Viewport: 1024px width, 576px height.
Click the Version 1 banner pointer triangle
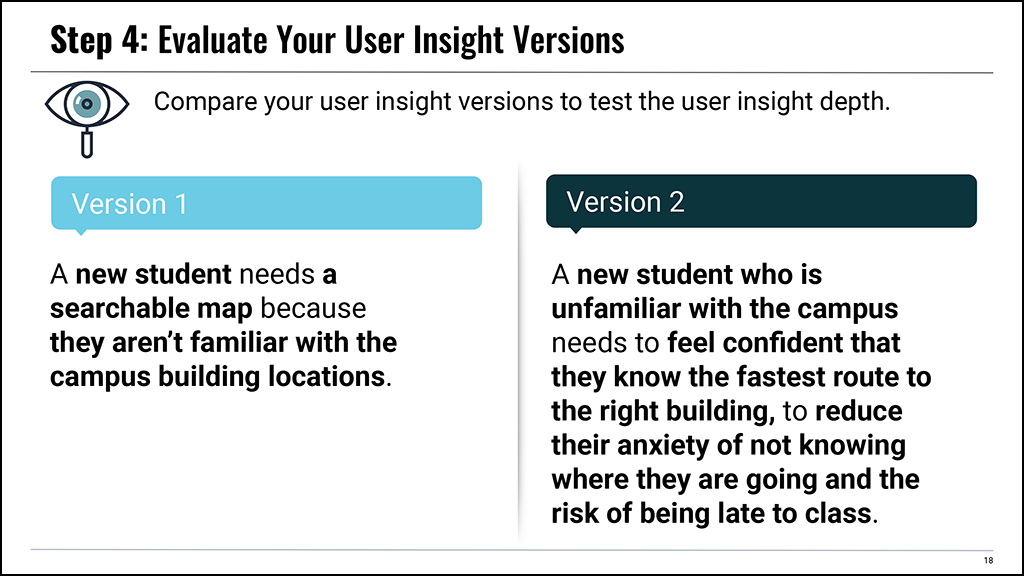point(81,232)
